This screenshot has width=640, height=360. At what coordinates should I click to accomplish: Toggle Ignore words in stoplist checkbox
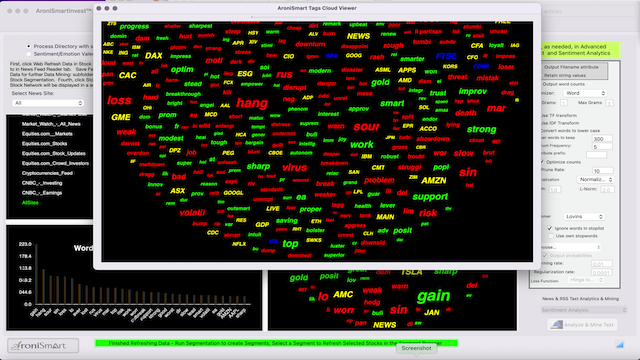549,228
